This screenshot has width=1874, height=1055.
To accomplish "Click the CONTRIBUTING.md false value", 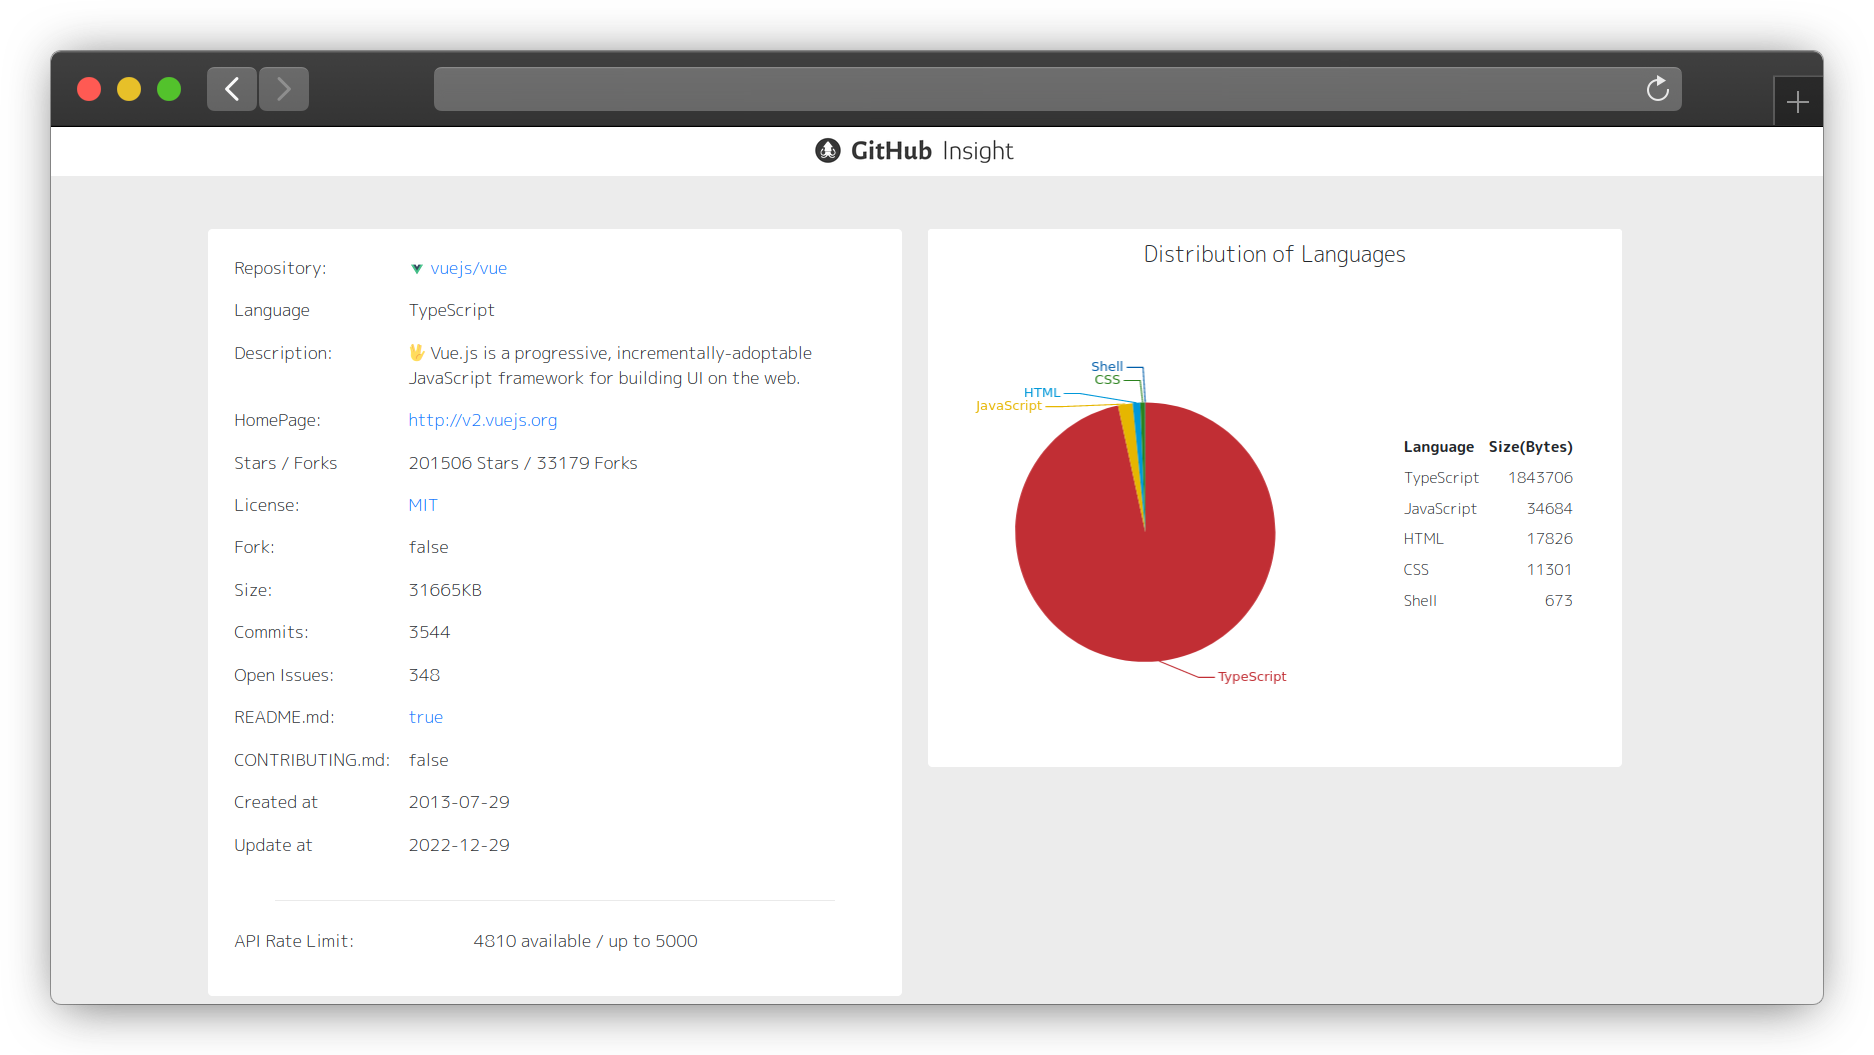I will 428,760.
